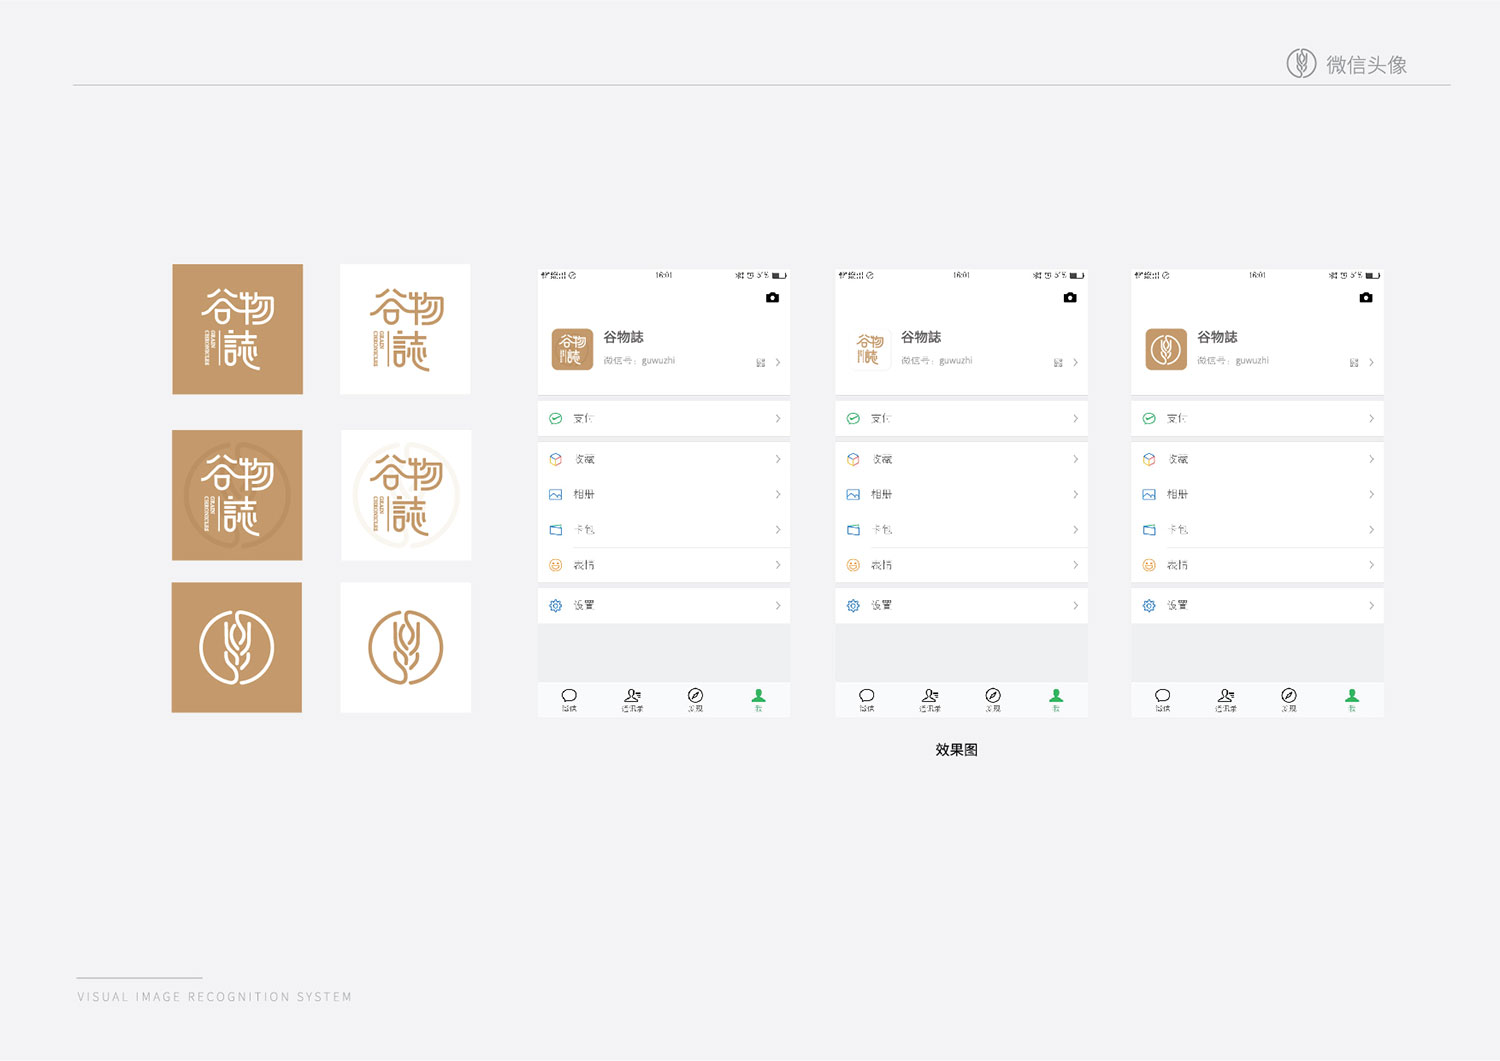Pick the brown tile with white wheat emblem
The image size is (1500, 1061).
[x=237, y=648]
